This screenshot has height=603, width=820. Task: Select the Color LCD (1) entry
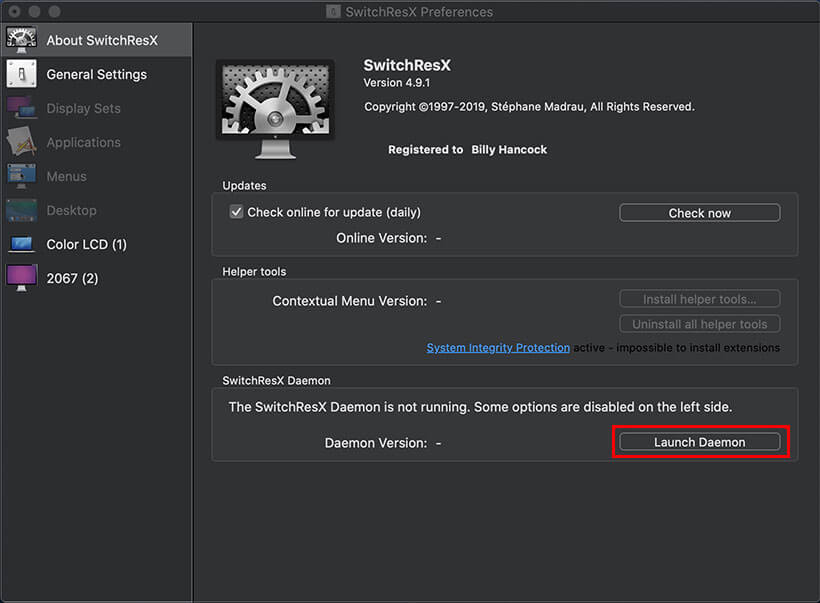click(x=87, y=244)
